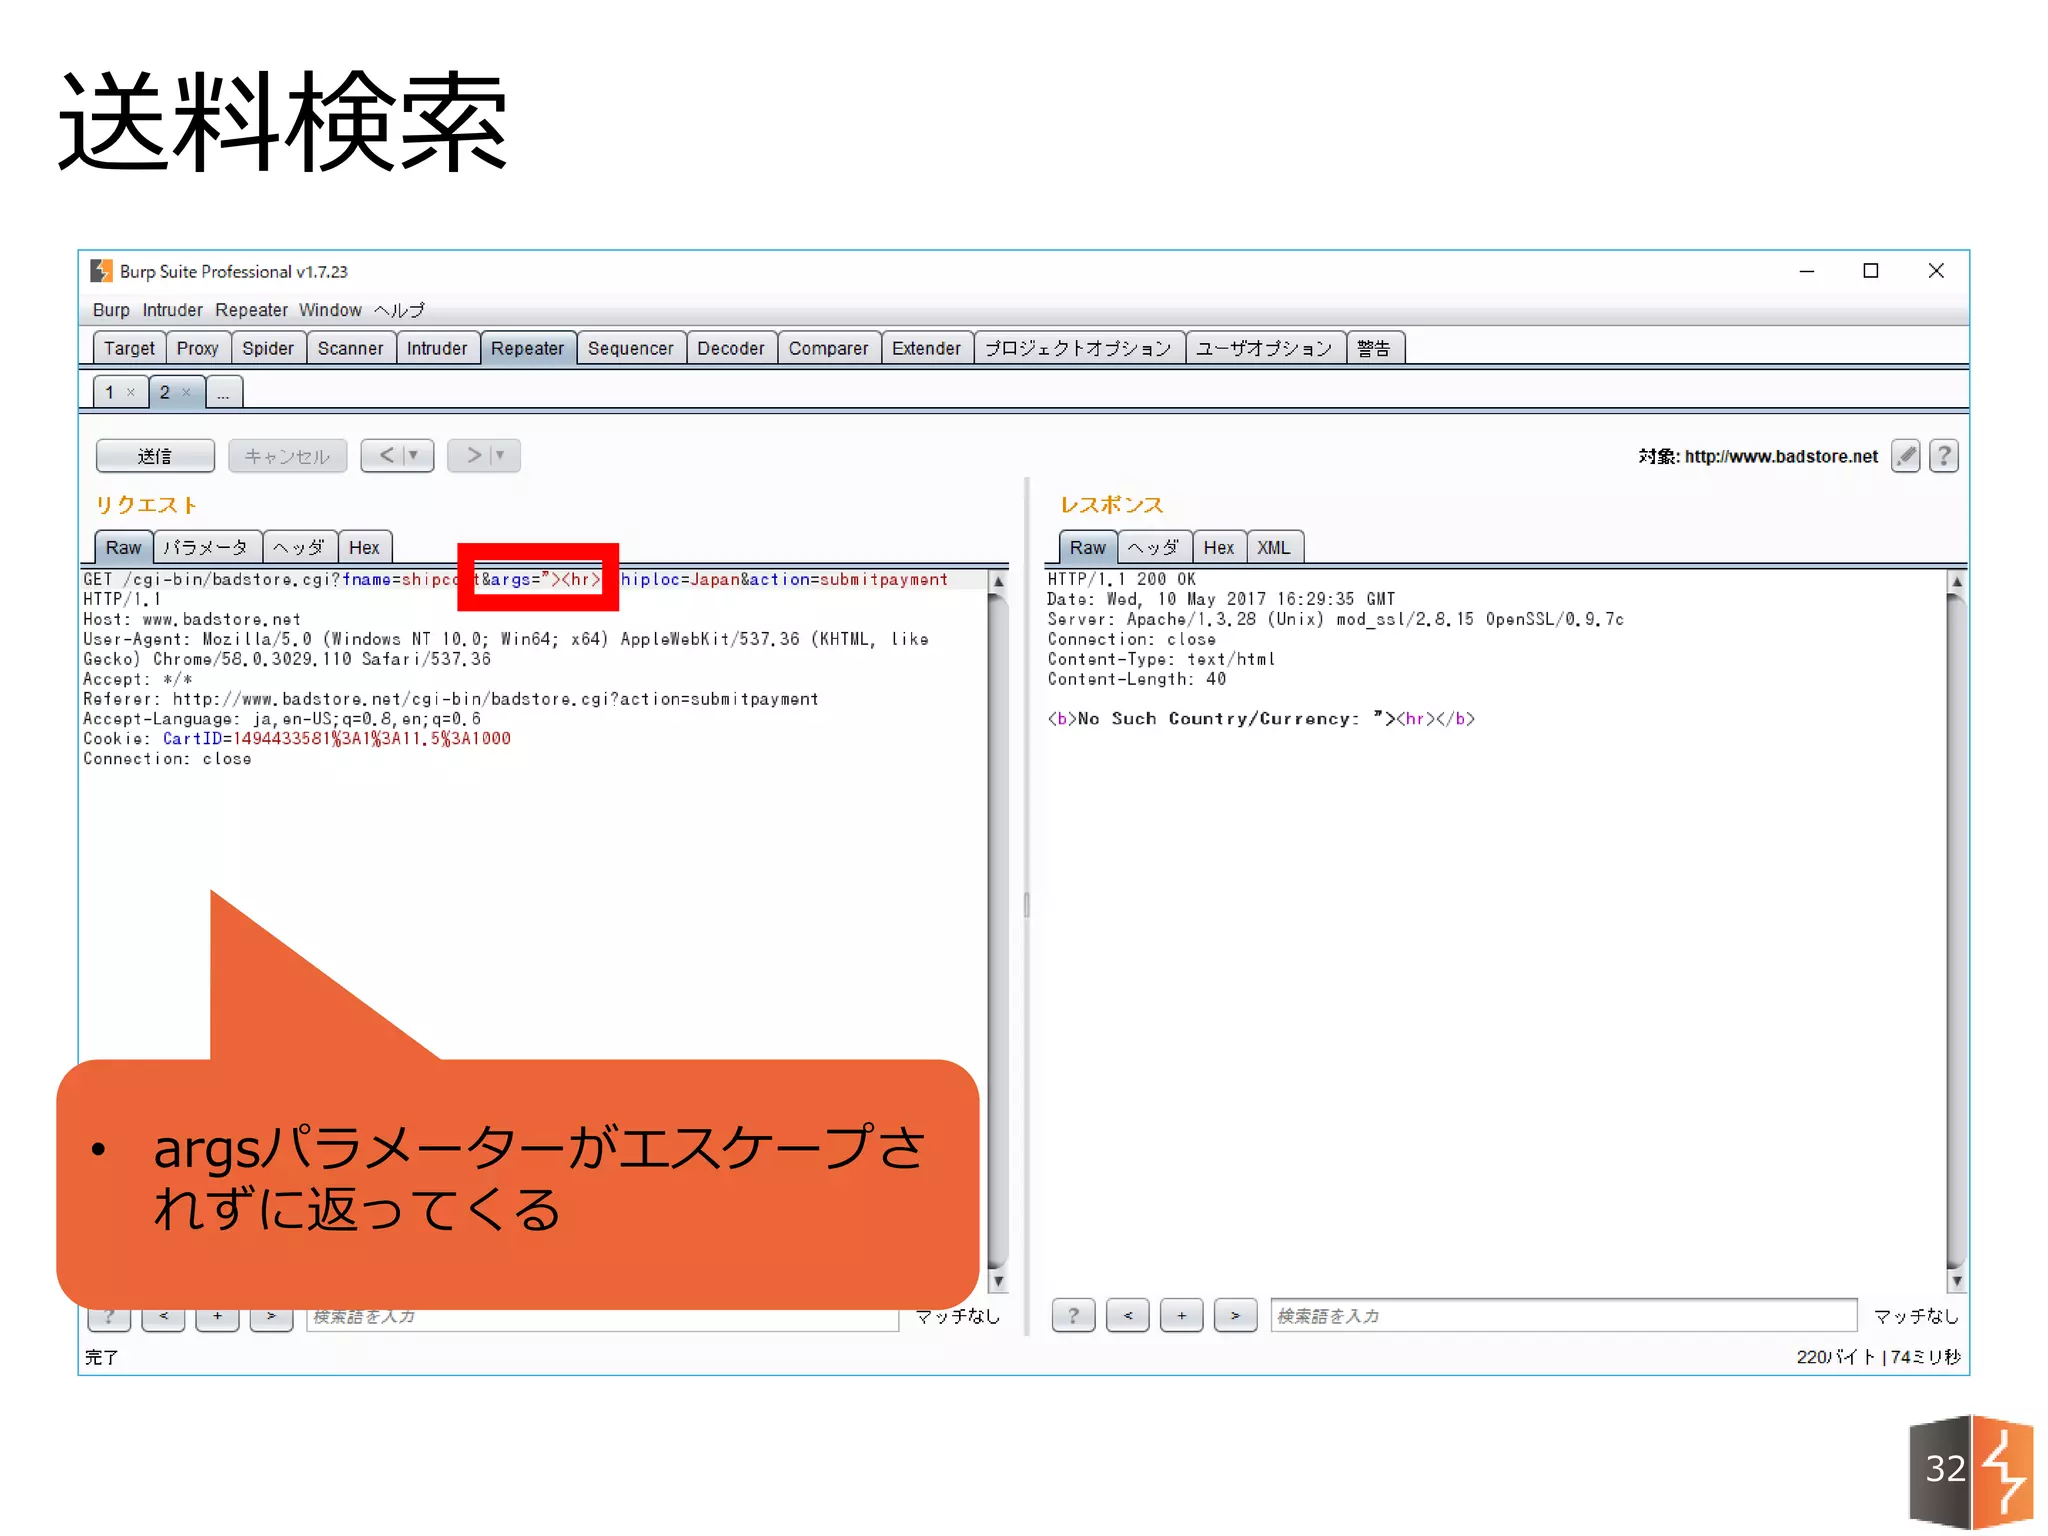Close Repeater tab 2 with its x
Viewport: 2048px width, 1536px height.
tap(186, 392)
